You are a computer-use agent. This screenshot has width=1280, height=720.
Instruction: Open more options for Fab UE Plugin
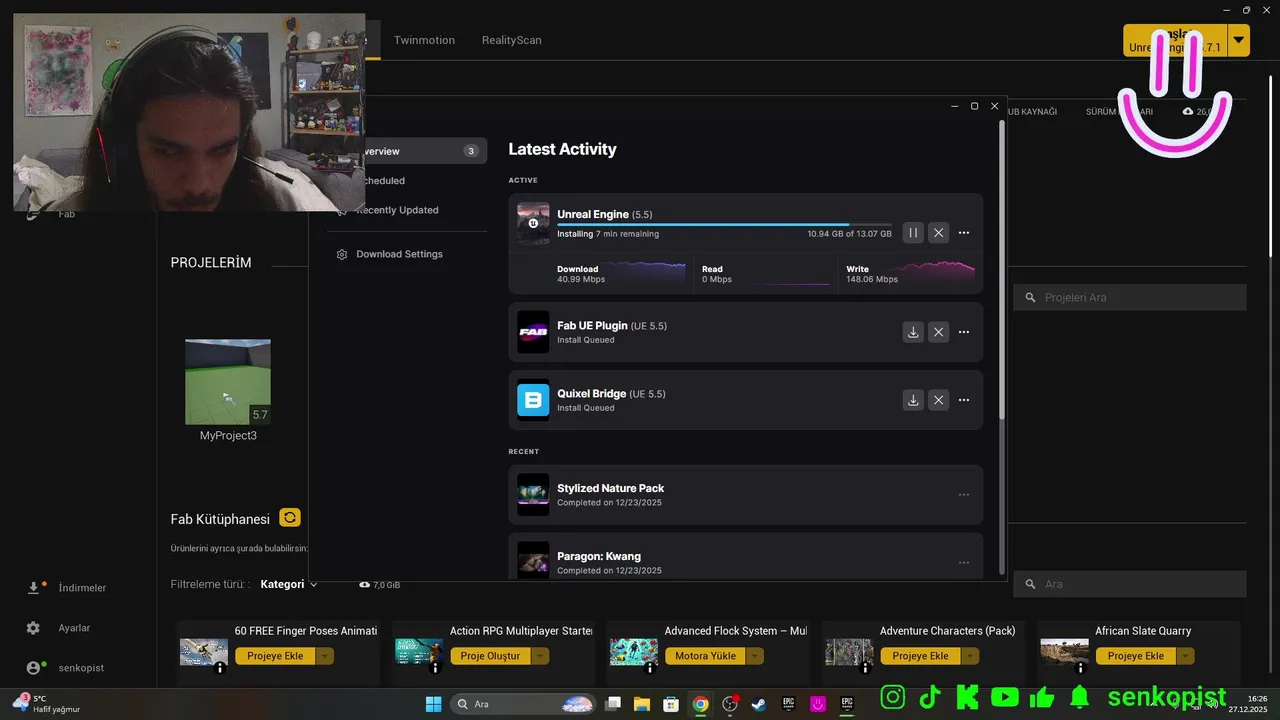(x=964, y=332)
